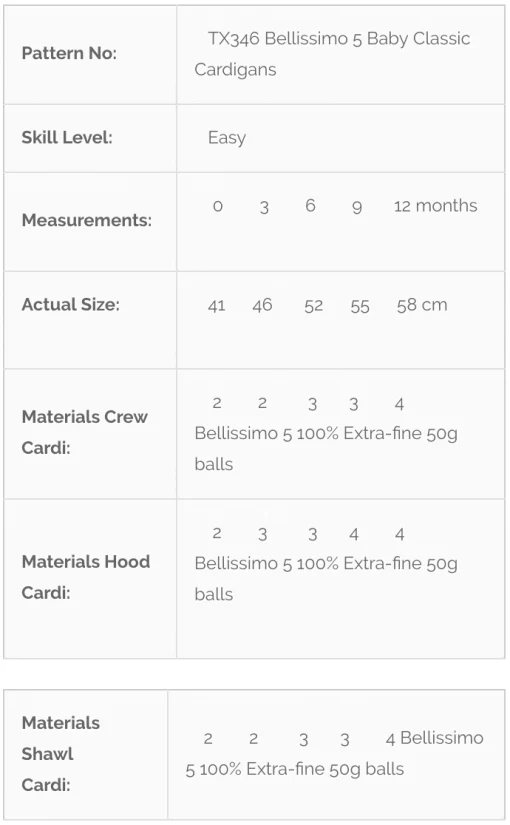Click the Pattern No: label
510x825 pixels.
69,53
